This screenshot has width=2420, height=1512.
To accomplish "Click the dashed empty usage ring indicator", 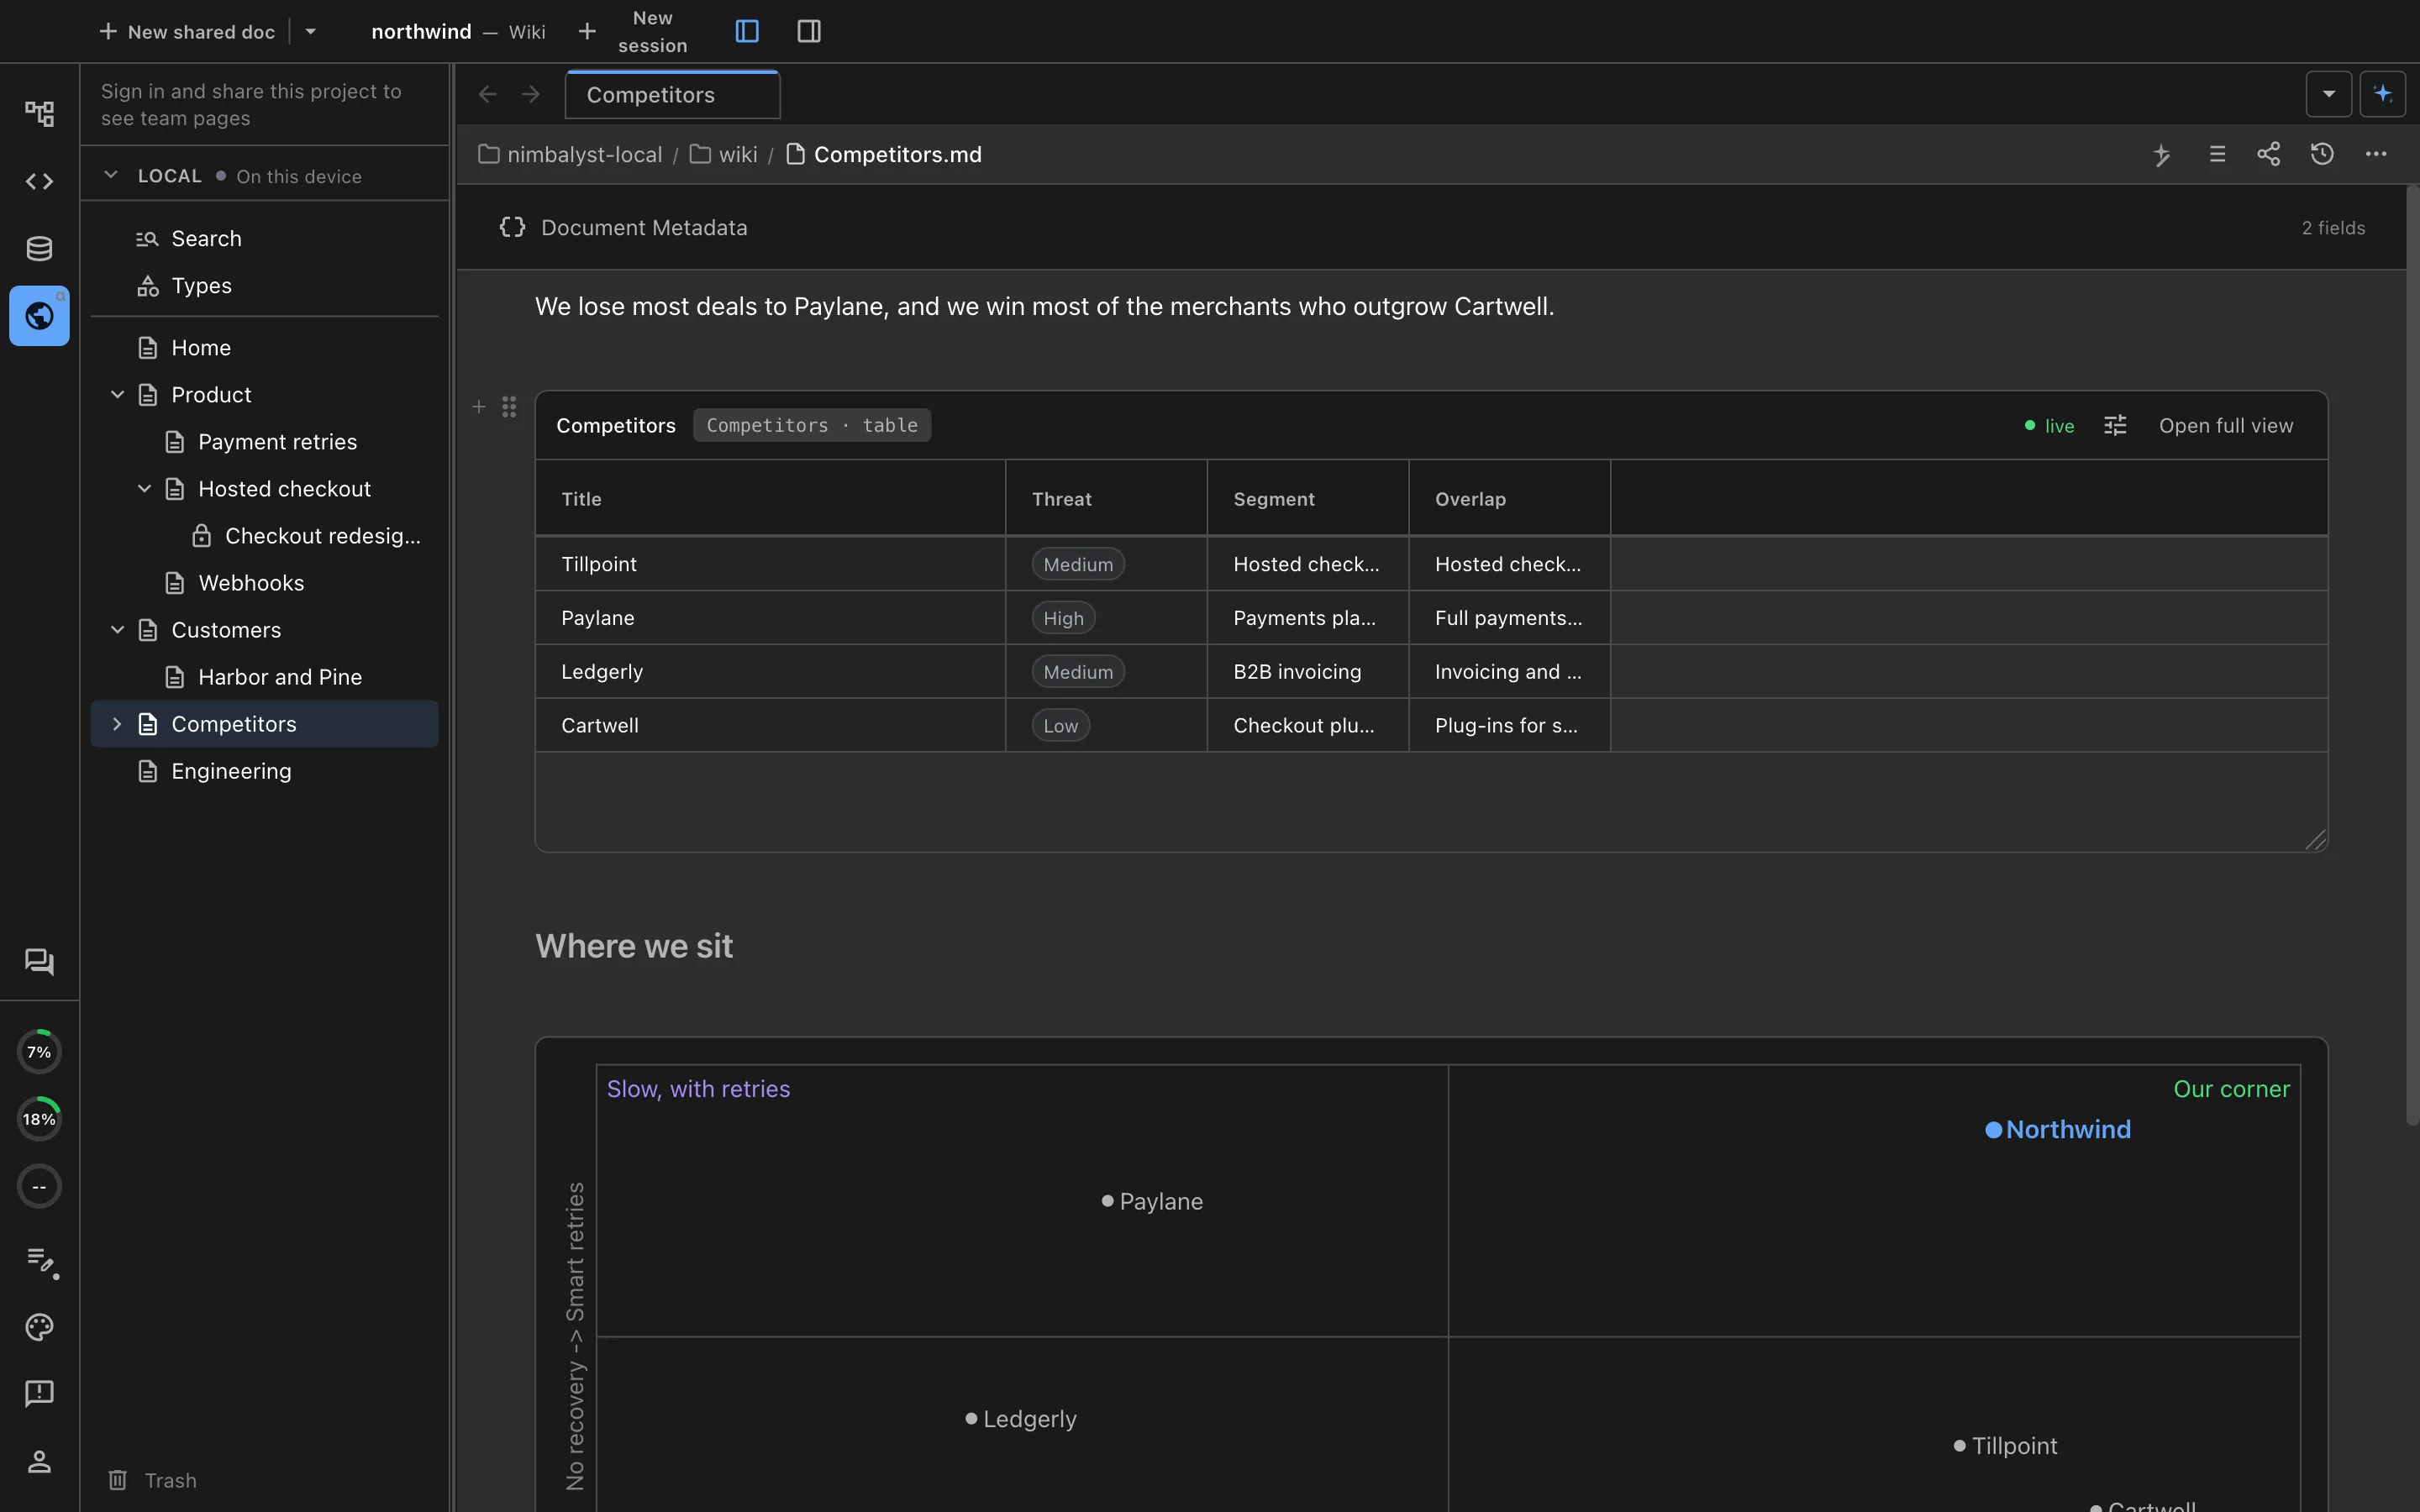I will (x=39, y=1187).
